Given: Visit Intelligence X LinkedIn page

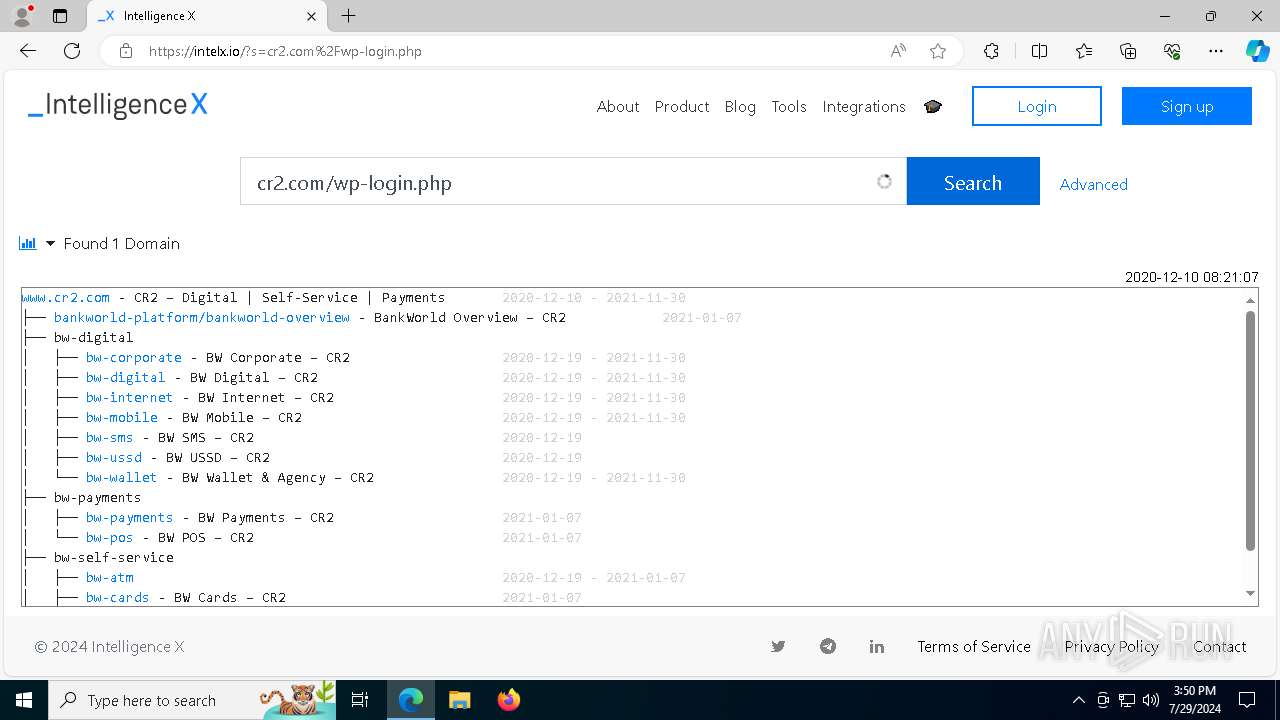Looking at the screenshot, I should pyautogui.click(x=877, y=646).
